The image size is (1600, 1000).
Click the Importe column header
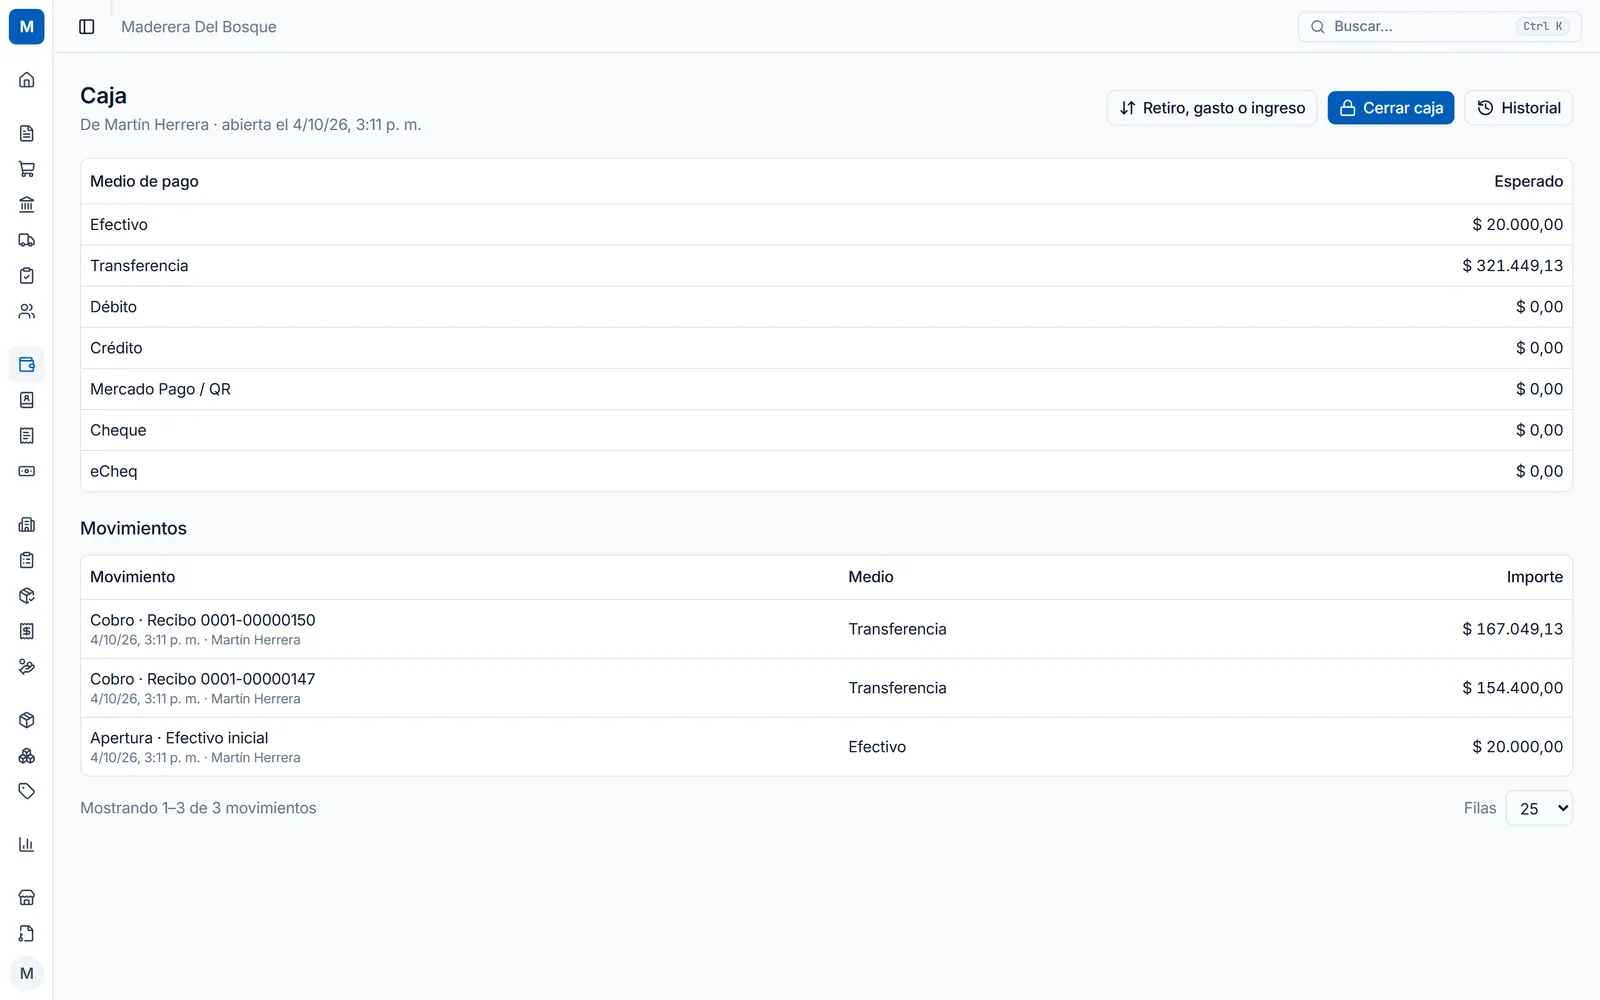pyautogui.click(x=1535, y=577)
